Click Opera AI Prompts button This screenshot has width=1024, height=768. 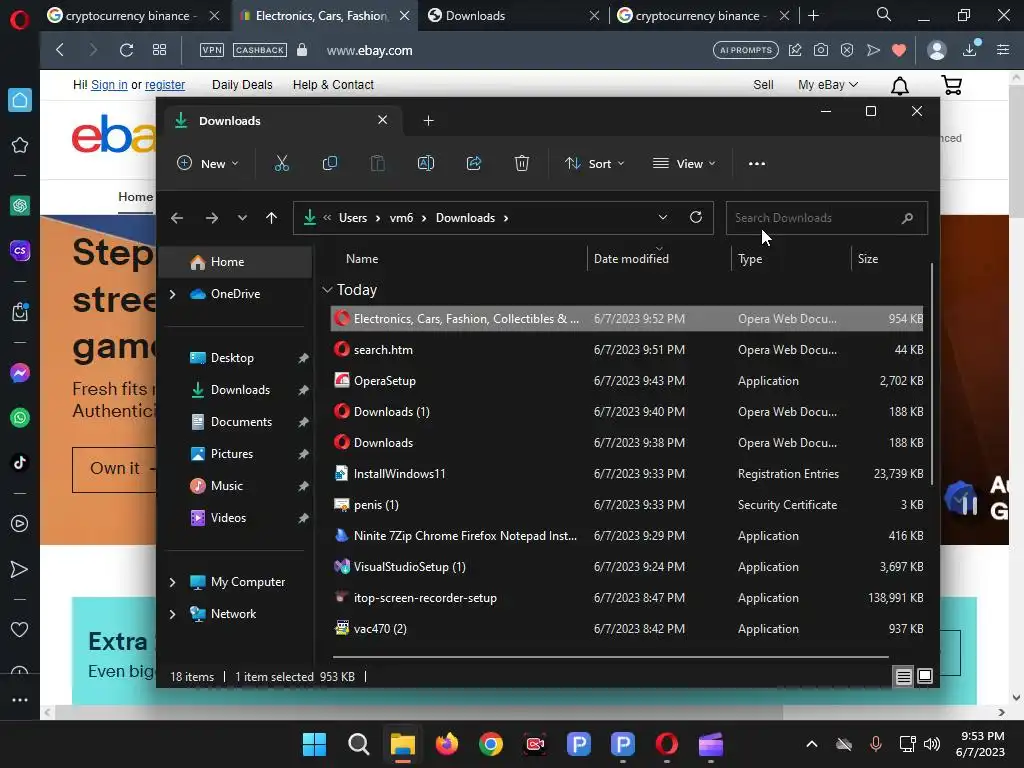(746, 50)
